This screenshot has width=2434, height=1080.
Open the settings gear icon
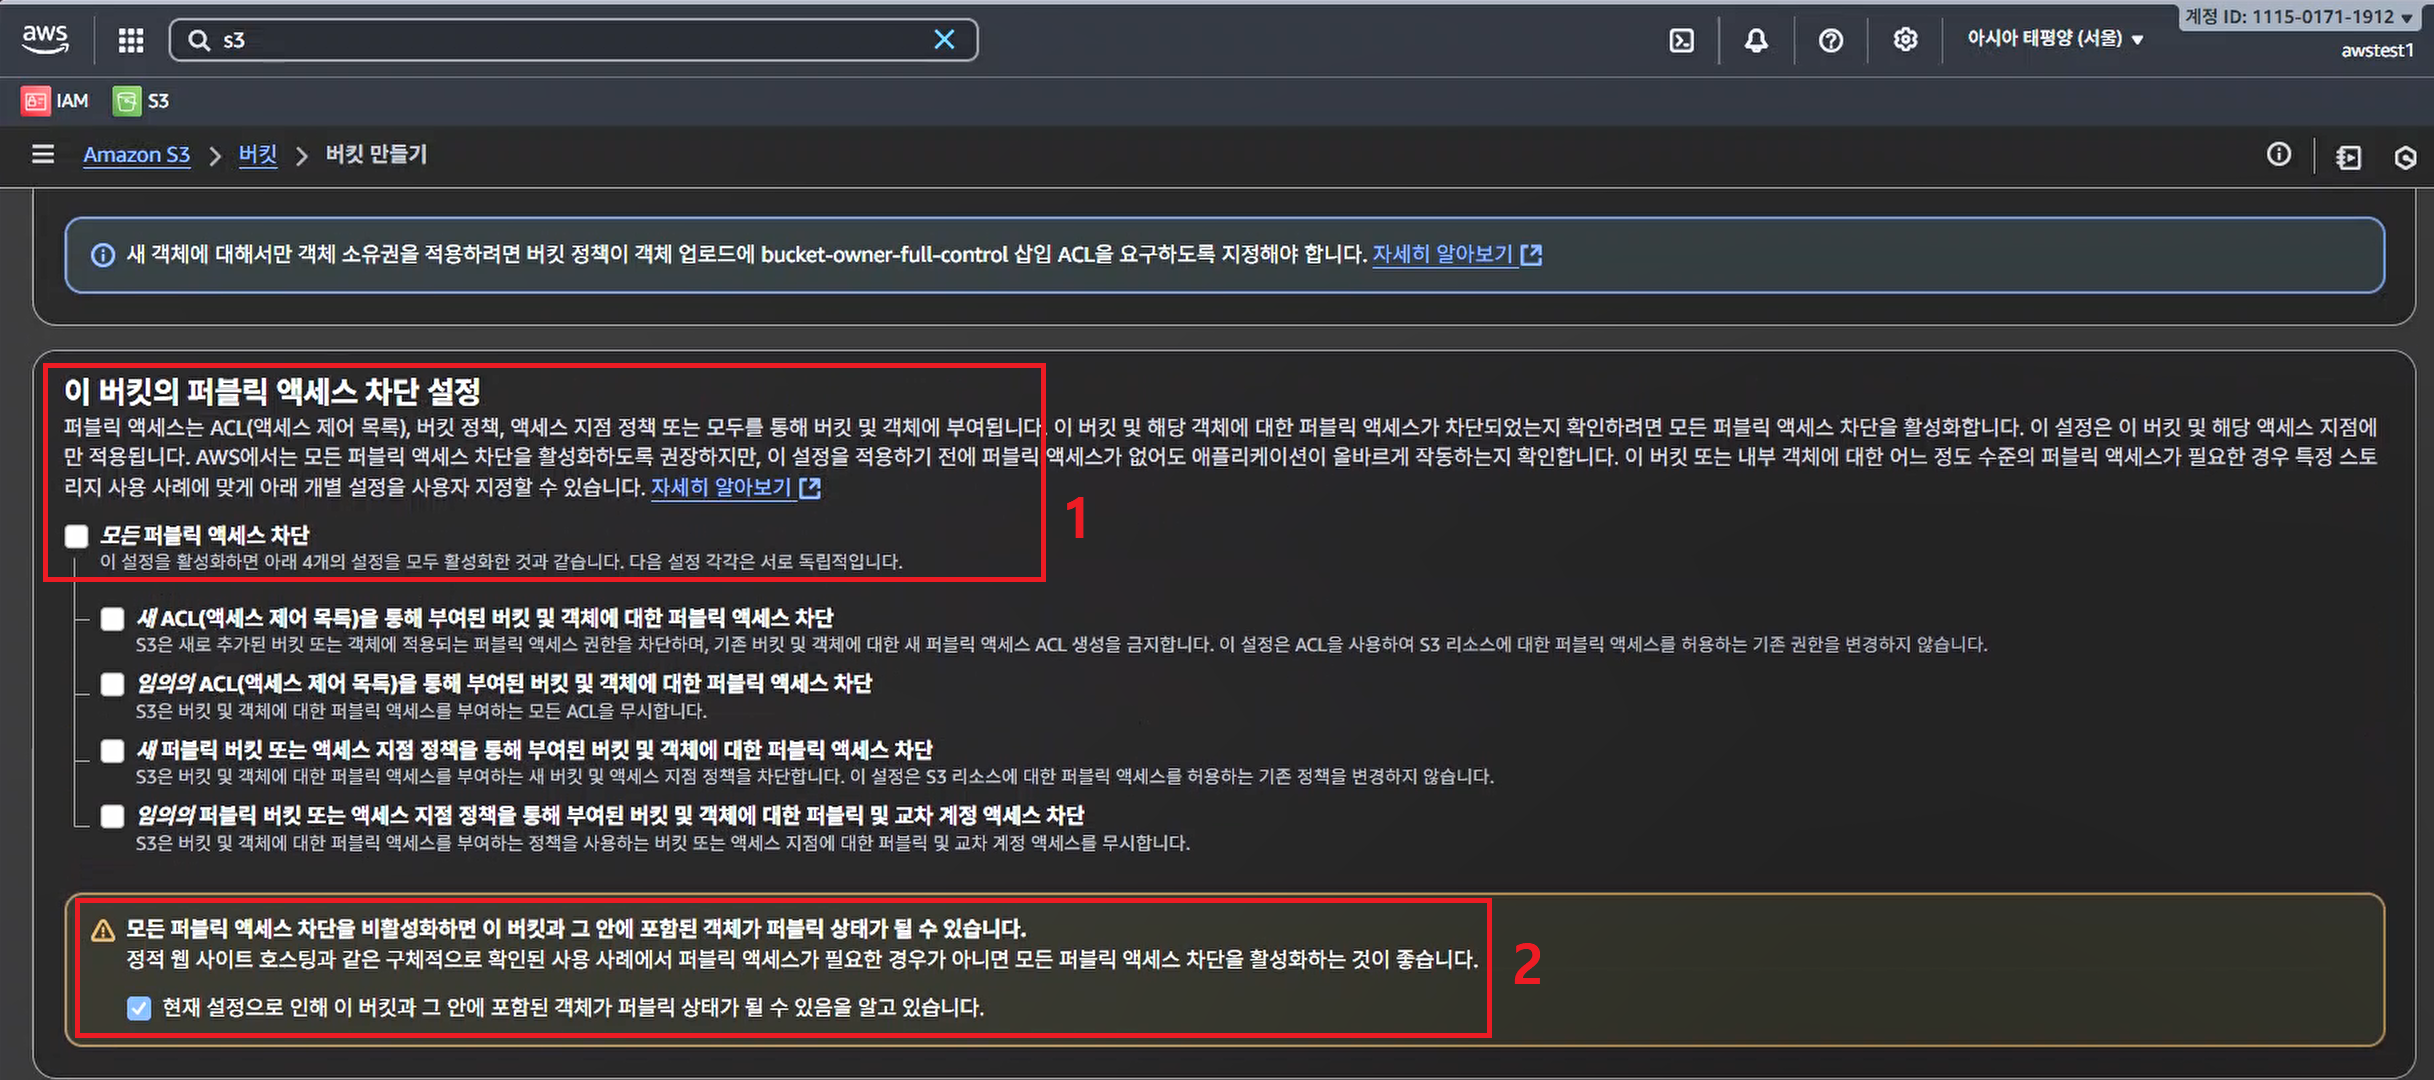(1905, 40)
